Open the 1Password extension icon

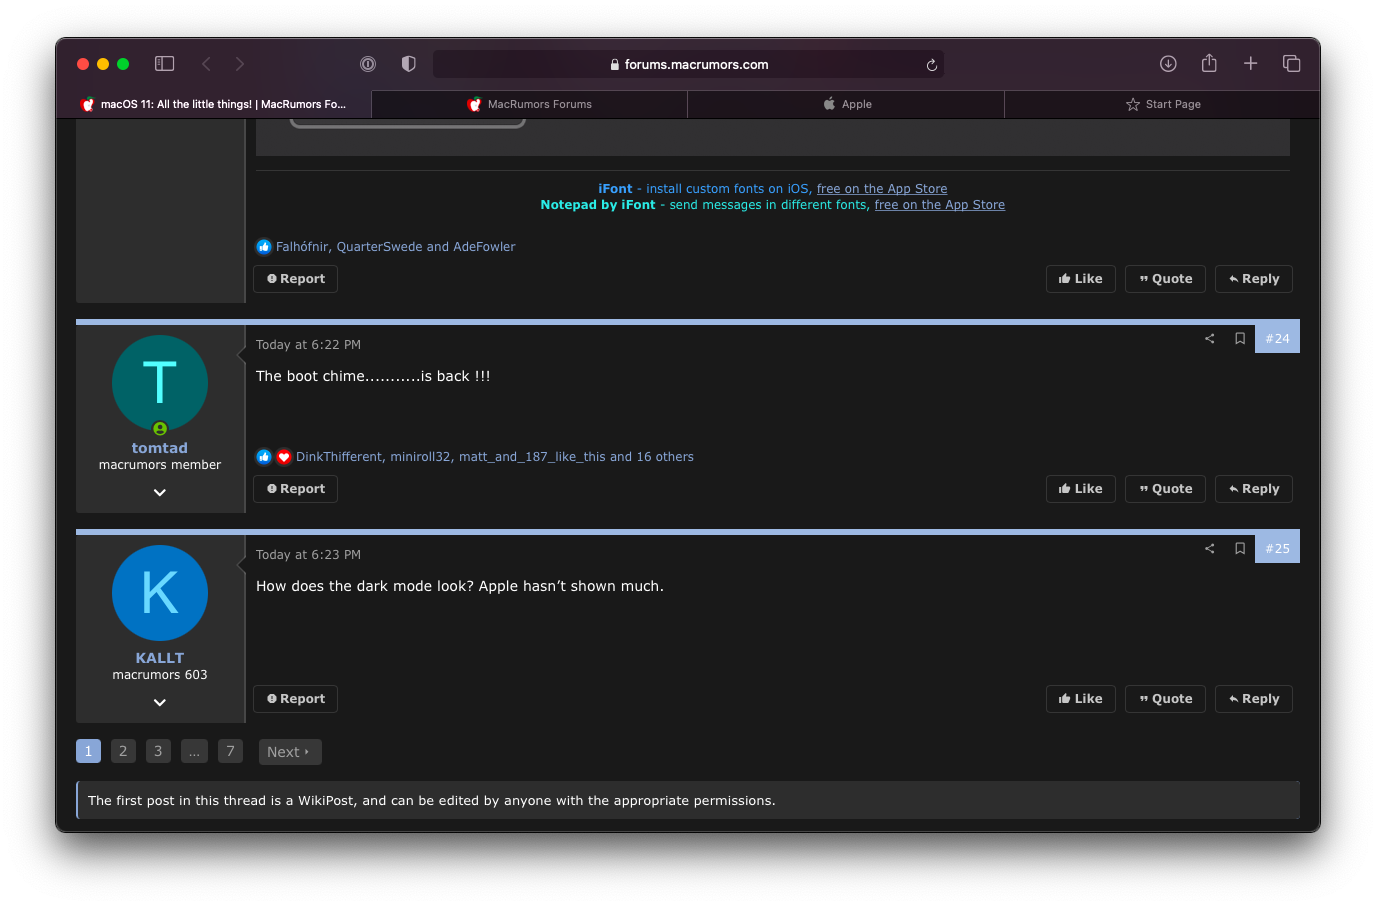click(368, 64)
